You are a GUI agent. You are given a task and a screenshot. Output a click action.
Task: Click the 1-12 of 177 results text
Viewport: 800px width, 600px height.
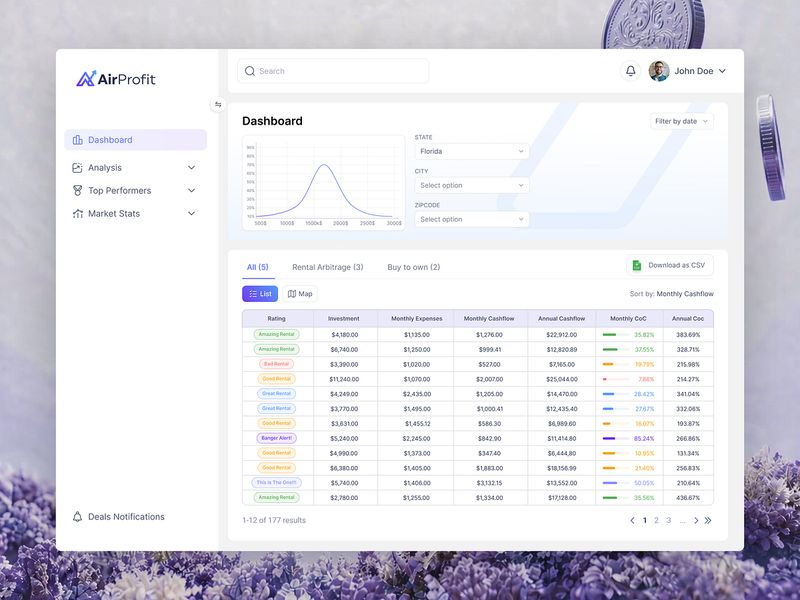(x=274, y=520)
